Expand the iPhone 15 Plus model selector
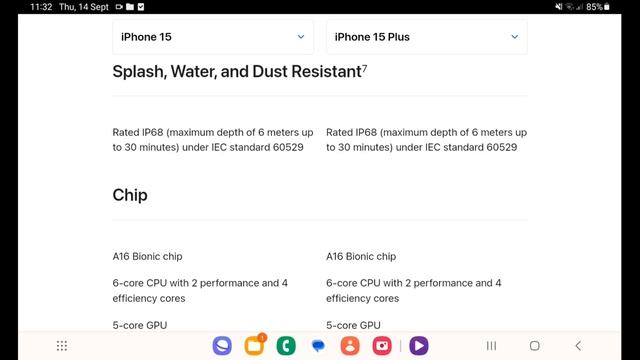640x360 pixels. (x=427, y=37)
